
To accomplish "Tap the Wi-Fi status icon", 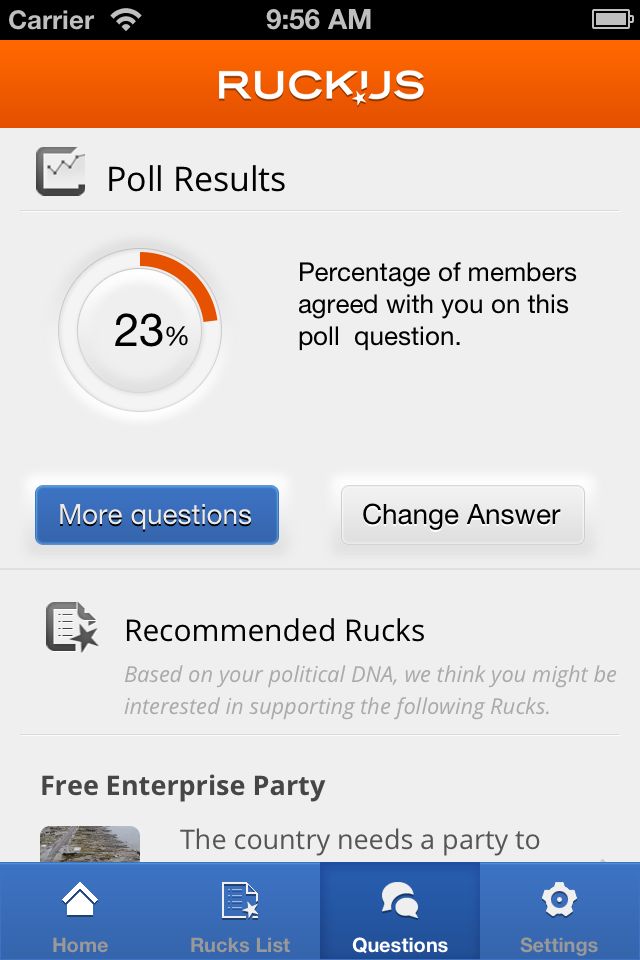I will tap(126, 19).
